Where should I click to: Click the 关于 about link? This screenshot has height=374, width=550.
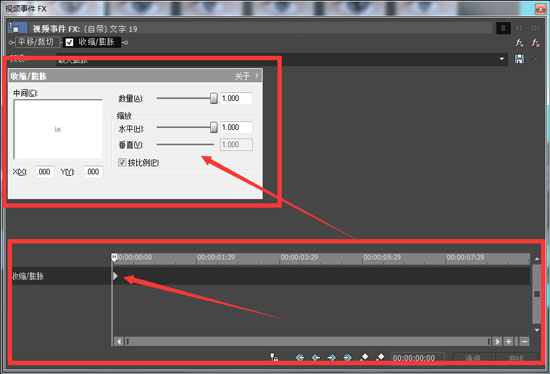tap(242, 76)
